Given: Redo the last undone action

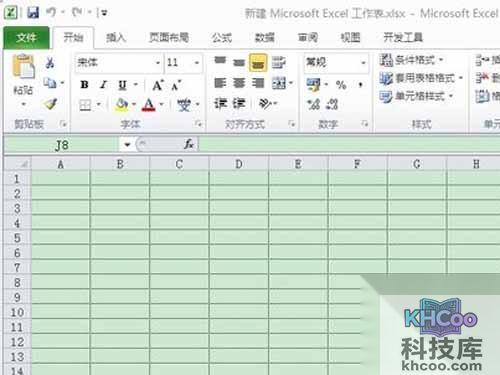Looking at the screenshot, I should [77, 12].
